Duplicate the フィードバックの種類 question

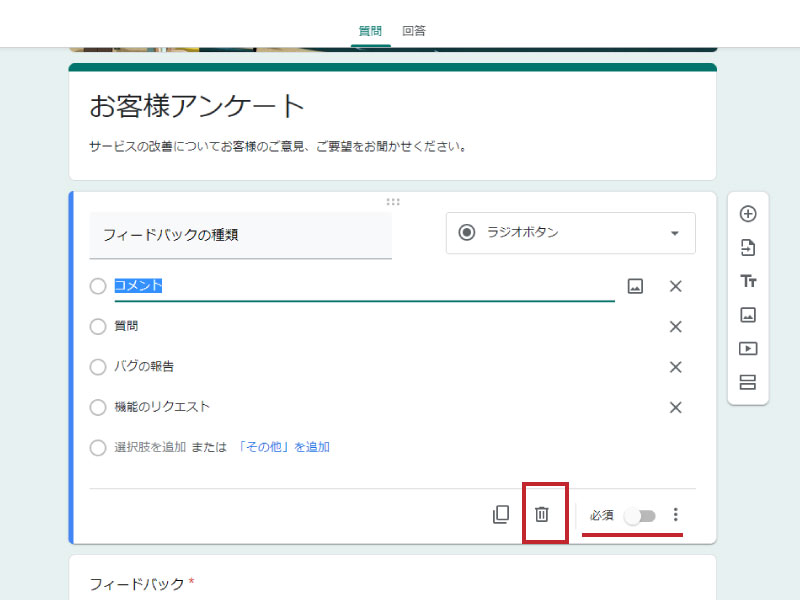pos(501,514)
